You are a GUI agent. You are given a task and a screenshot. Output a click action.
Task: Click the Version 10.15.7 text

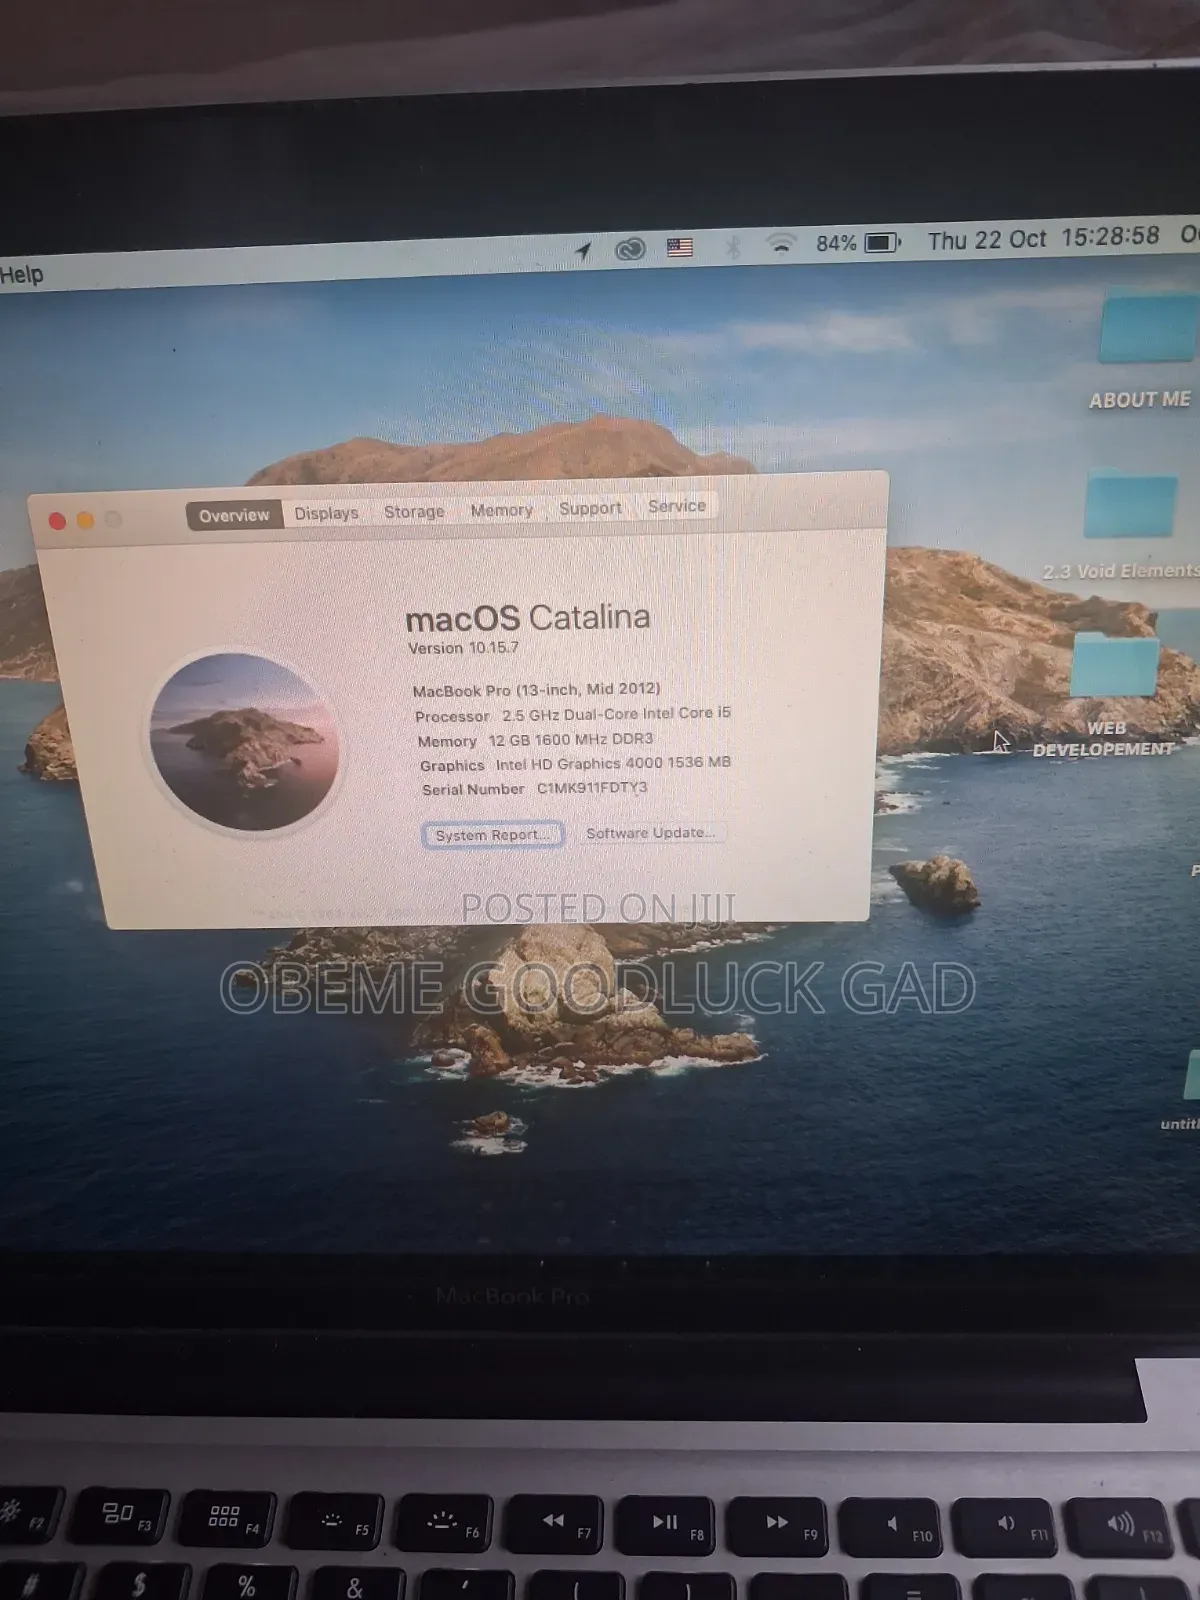pos(463,648)
